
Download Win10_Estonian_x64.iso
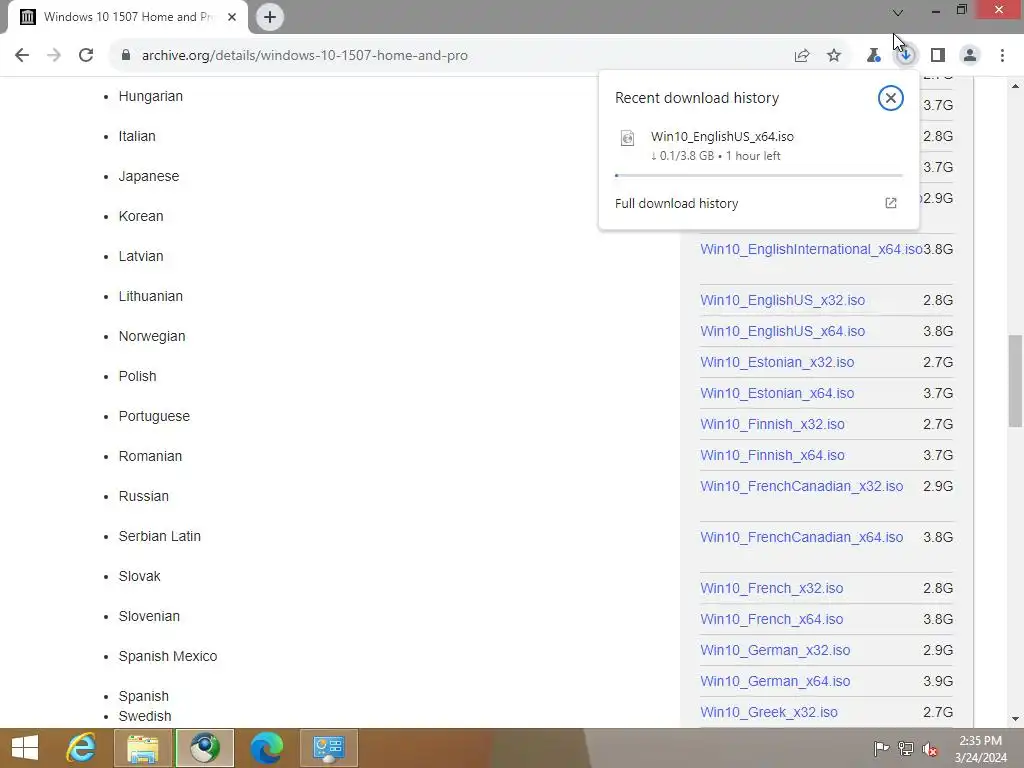(x=777, y=393)
